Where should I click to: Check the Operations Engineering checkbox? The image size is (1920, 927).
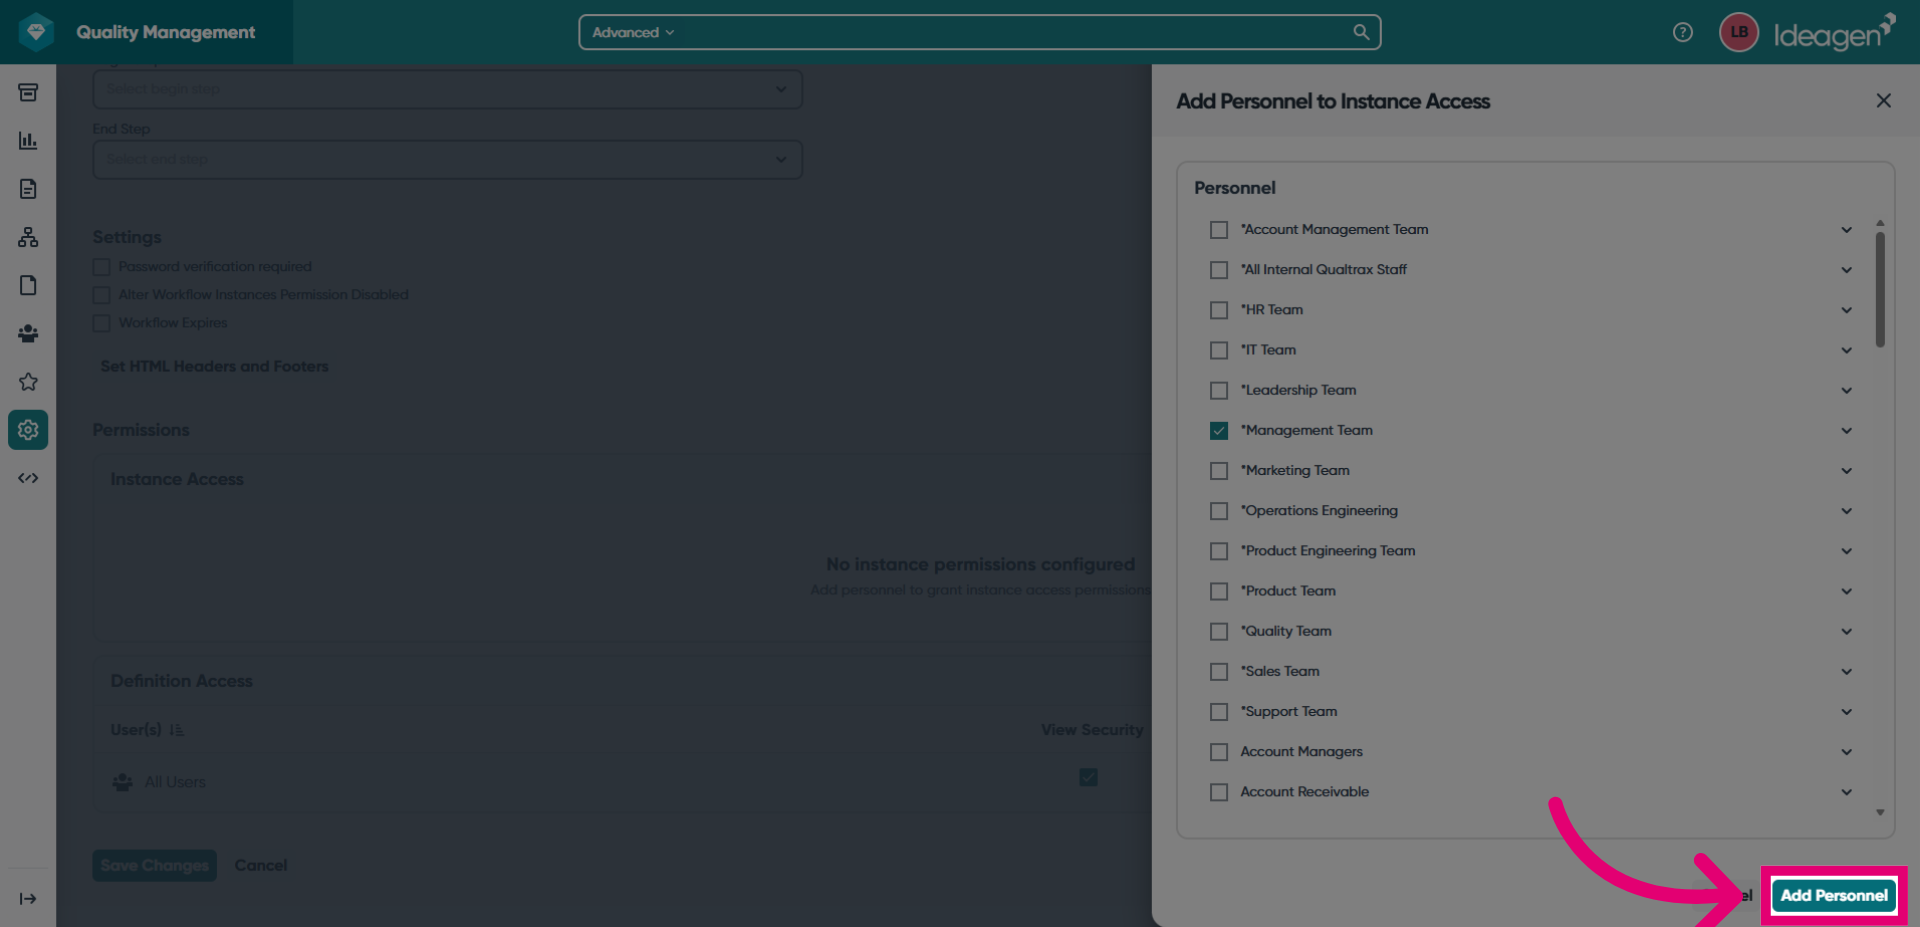pyautogui.click(x=1219, y=511)
